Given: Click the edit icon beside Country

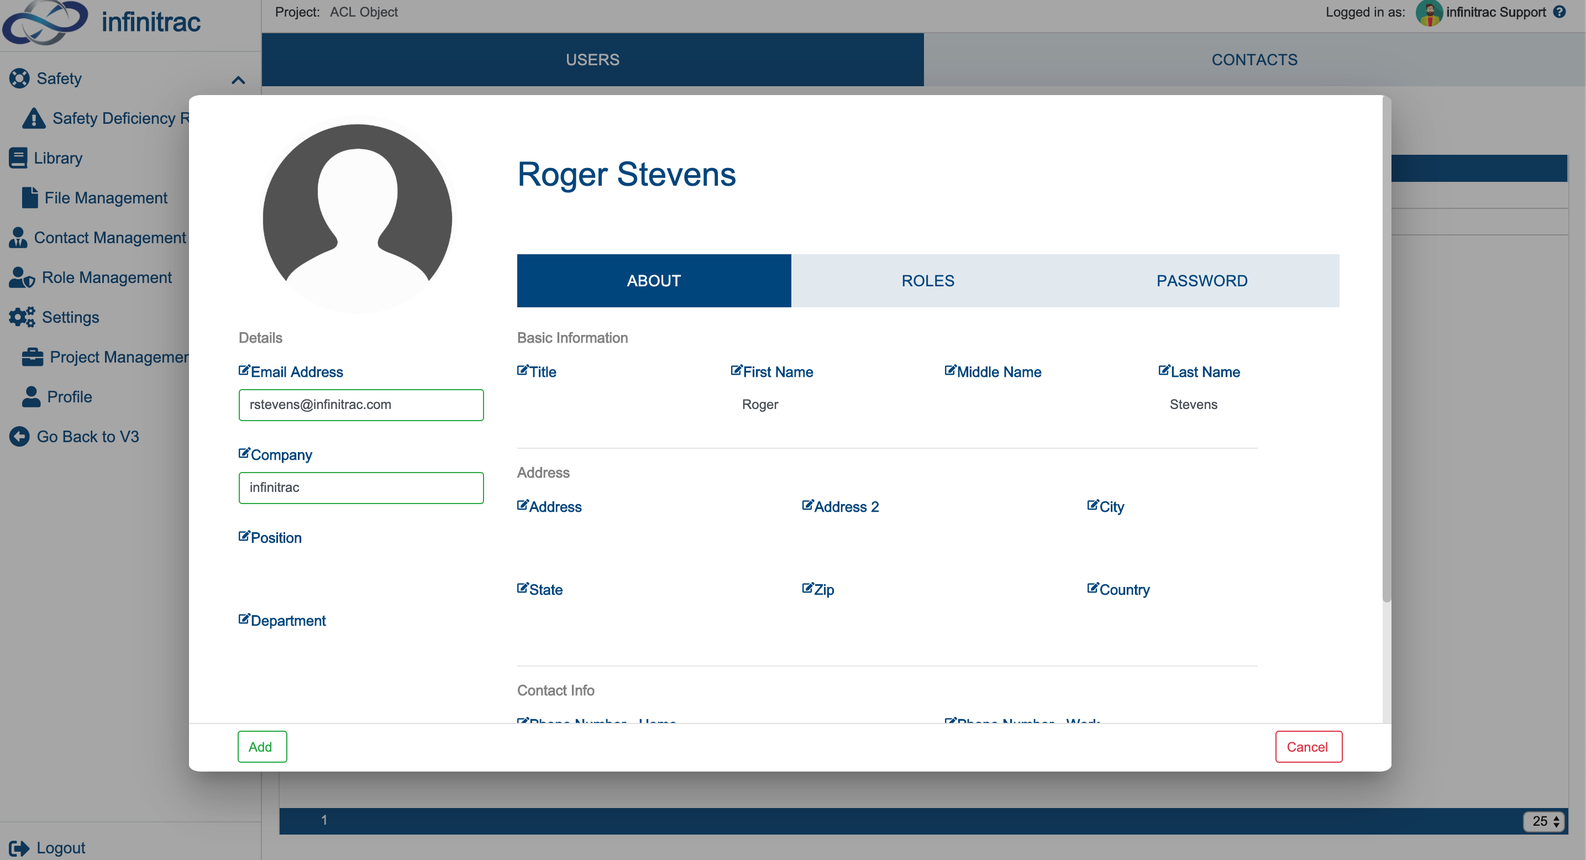Looking at the screenshot, I should click(1093, 589).
